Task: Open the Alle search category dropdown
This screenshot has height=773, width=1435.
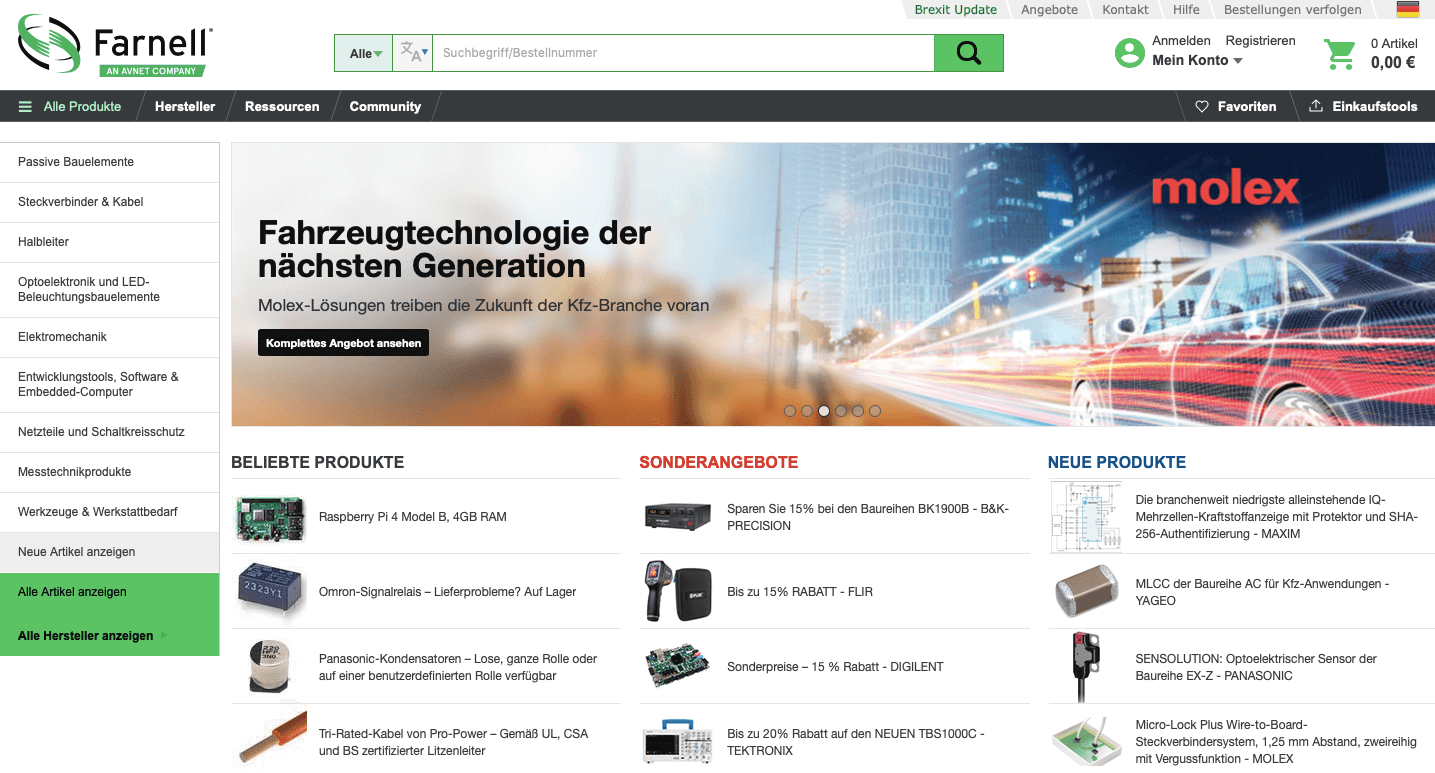Action: [x=364, y=53]
